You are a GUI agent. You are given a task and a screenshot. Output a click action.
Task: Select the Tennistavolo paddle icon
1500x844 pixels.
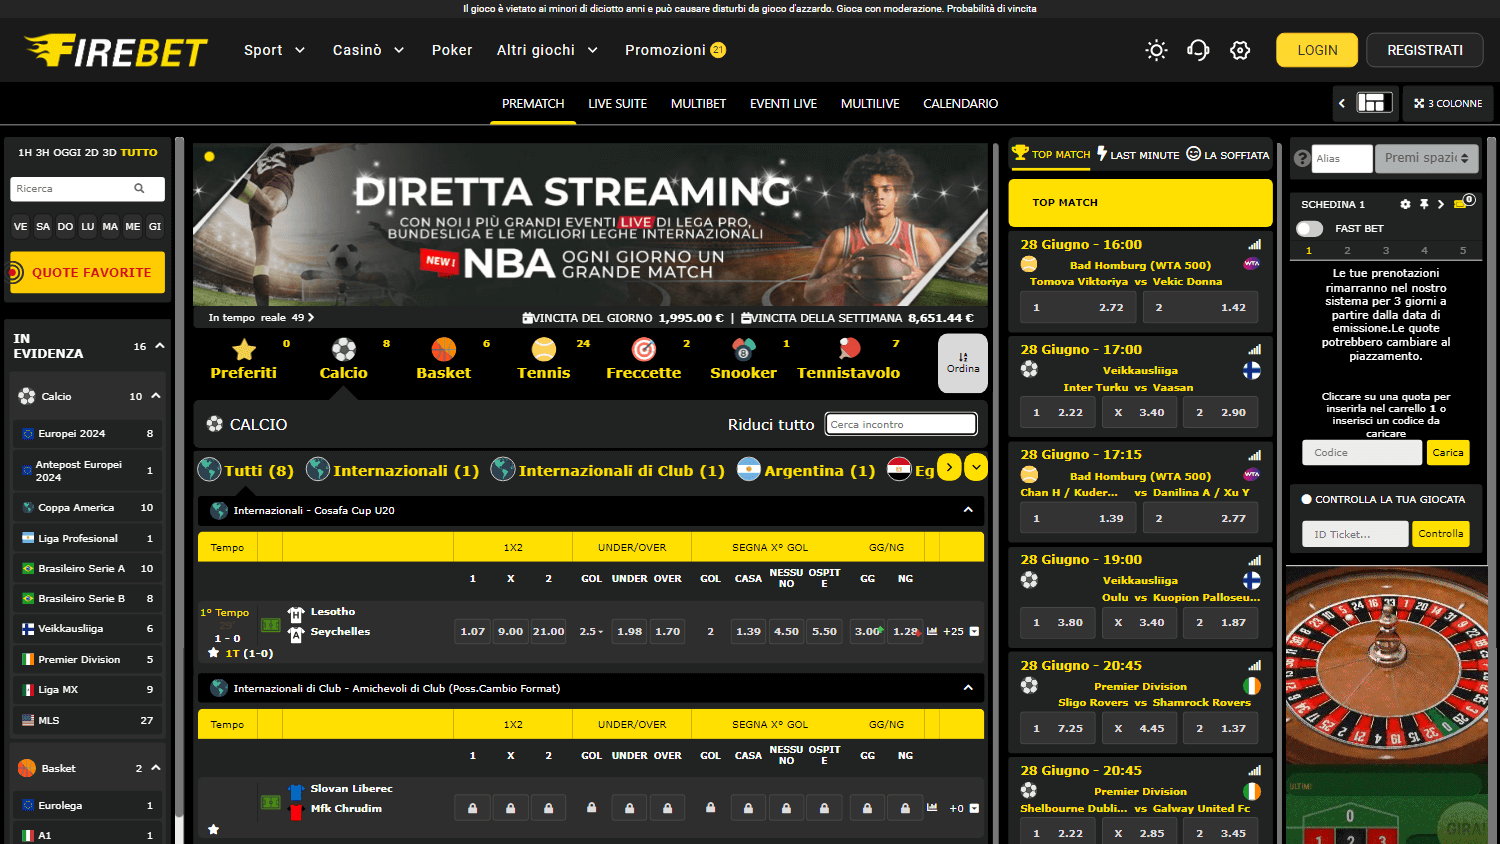[849, 348]
